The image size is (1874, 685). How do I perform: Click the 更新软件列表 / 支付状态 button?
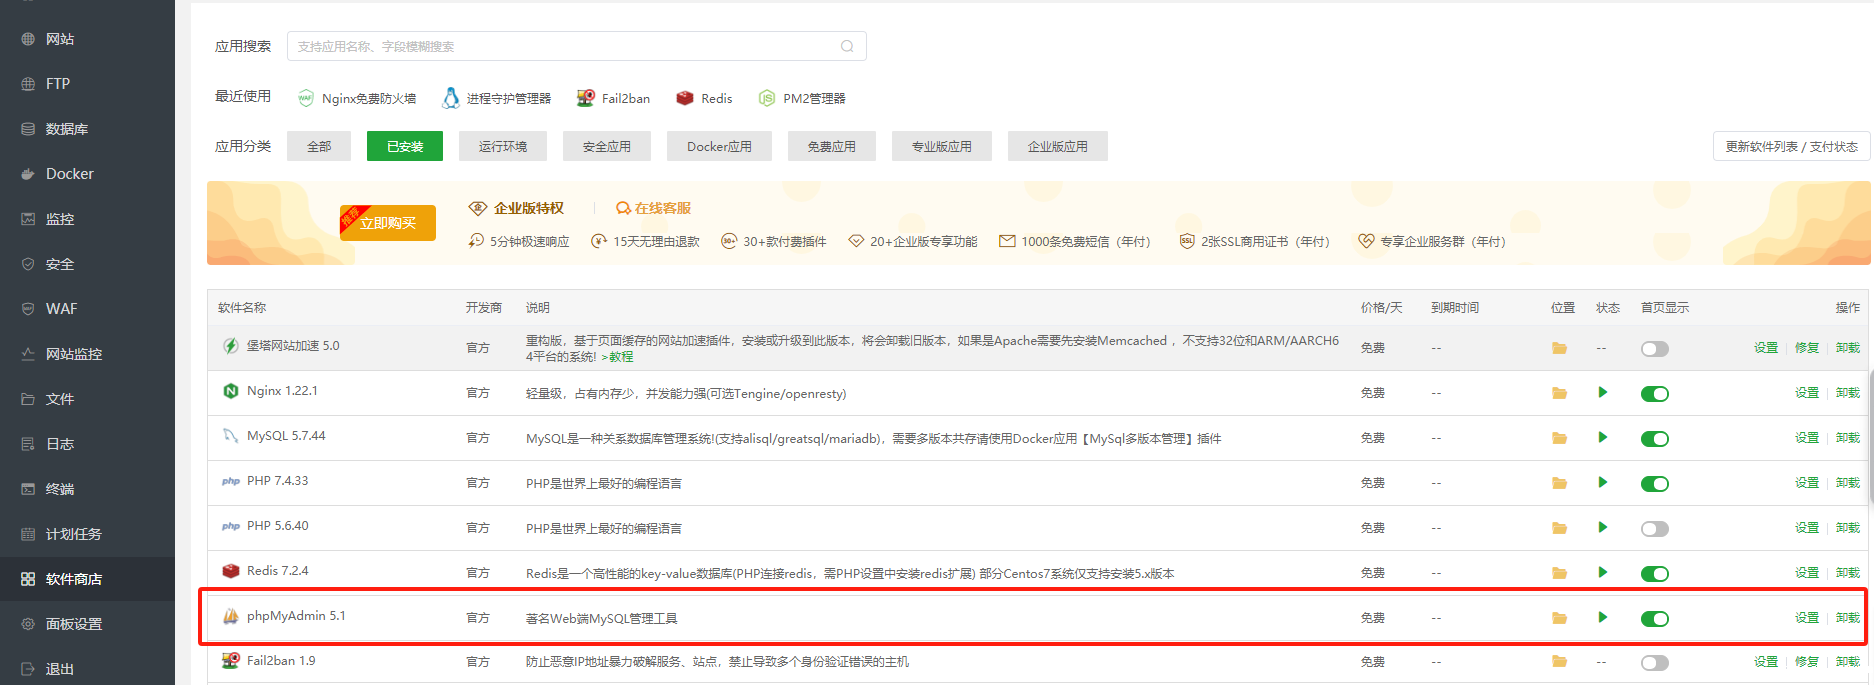(1791, 146)
